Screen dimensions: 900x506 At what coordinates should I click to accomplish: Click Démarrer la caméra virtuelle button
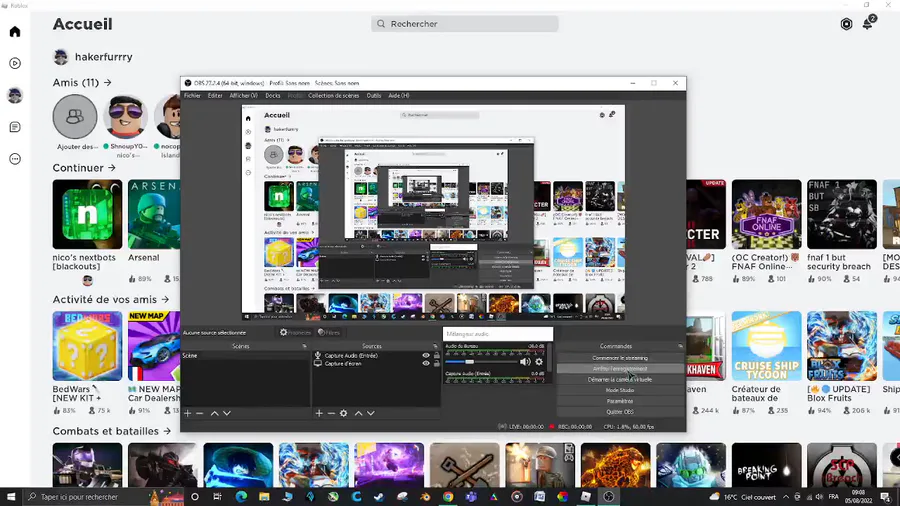point(620,380)
